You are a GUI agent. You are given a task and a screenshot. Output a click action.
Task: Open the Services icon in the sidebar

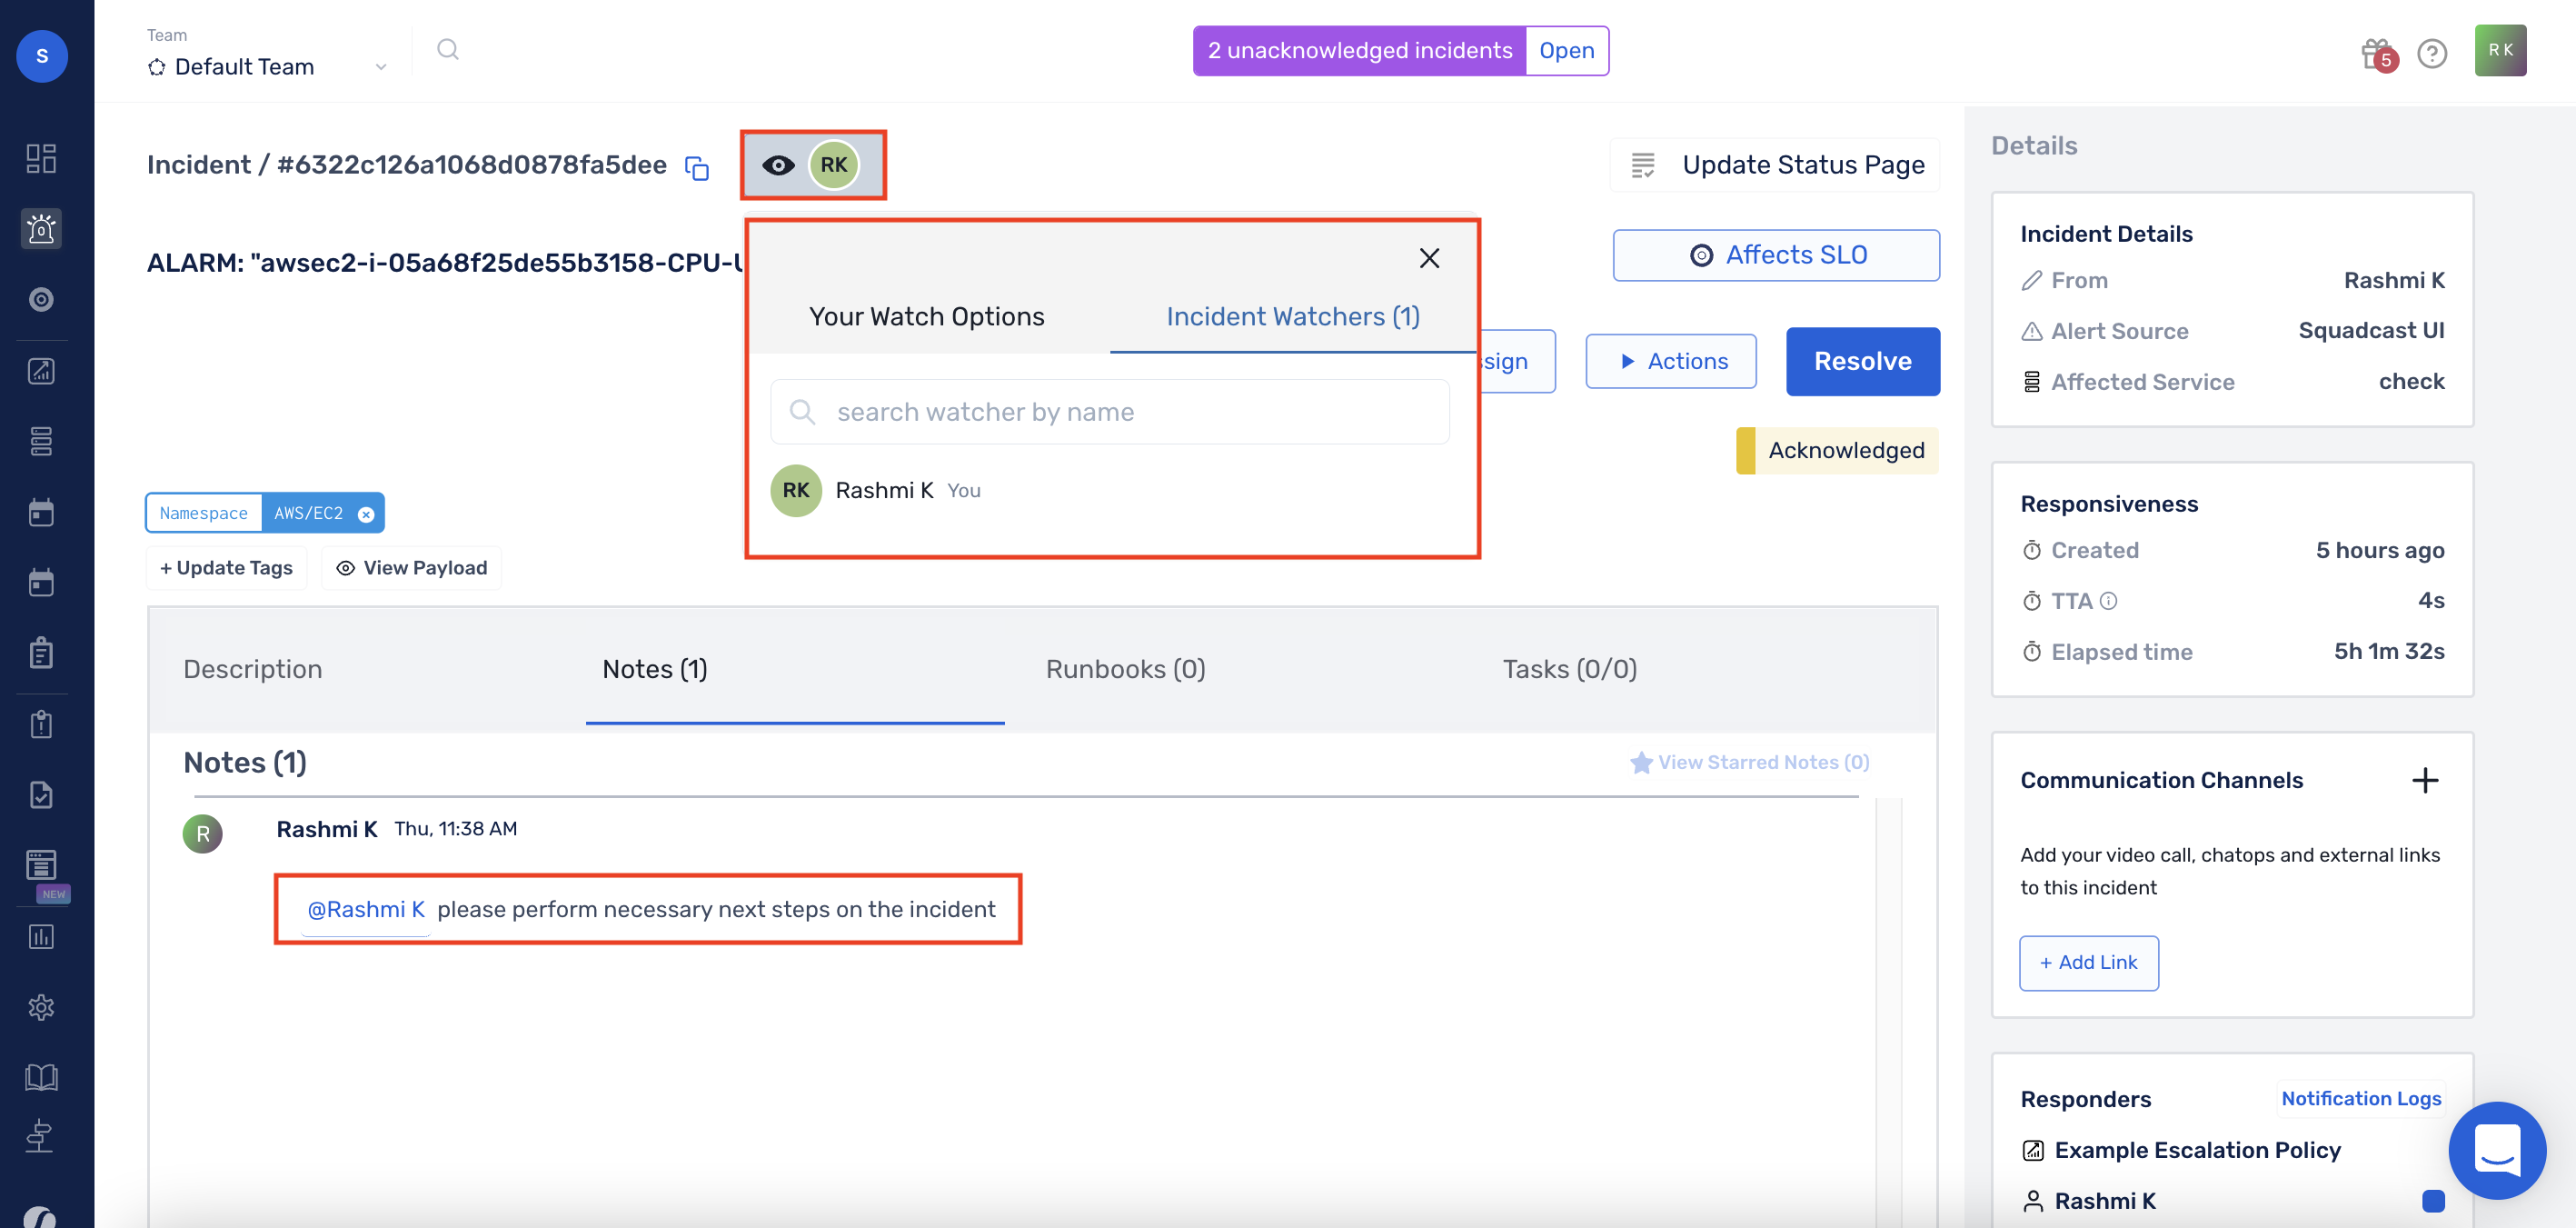[41, 441]
